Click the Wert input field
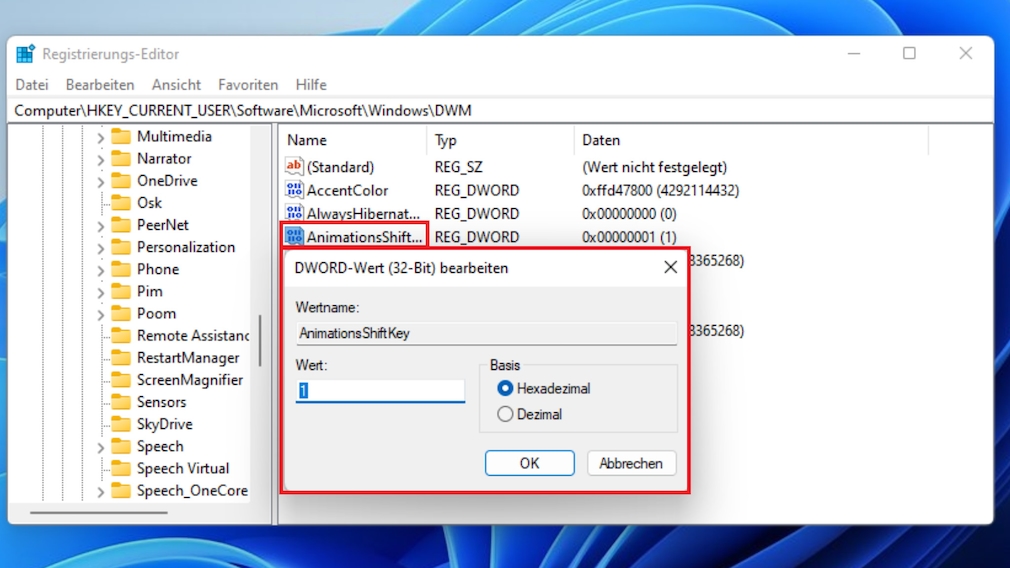 (380, 390)
